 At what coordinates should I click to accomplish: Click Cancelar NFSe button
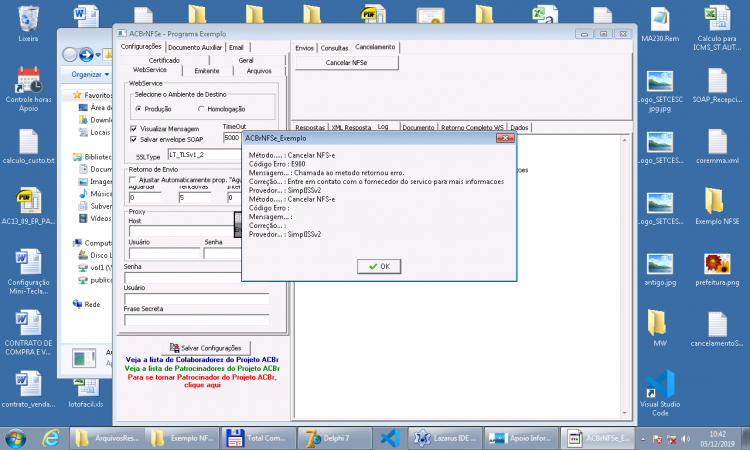coord(347,63)
